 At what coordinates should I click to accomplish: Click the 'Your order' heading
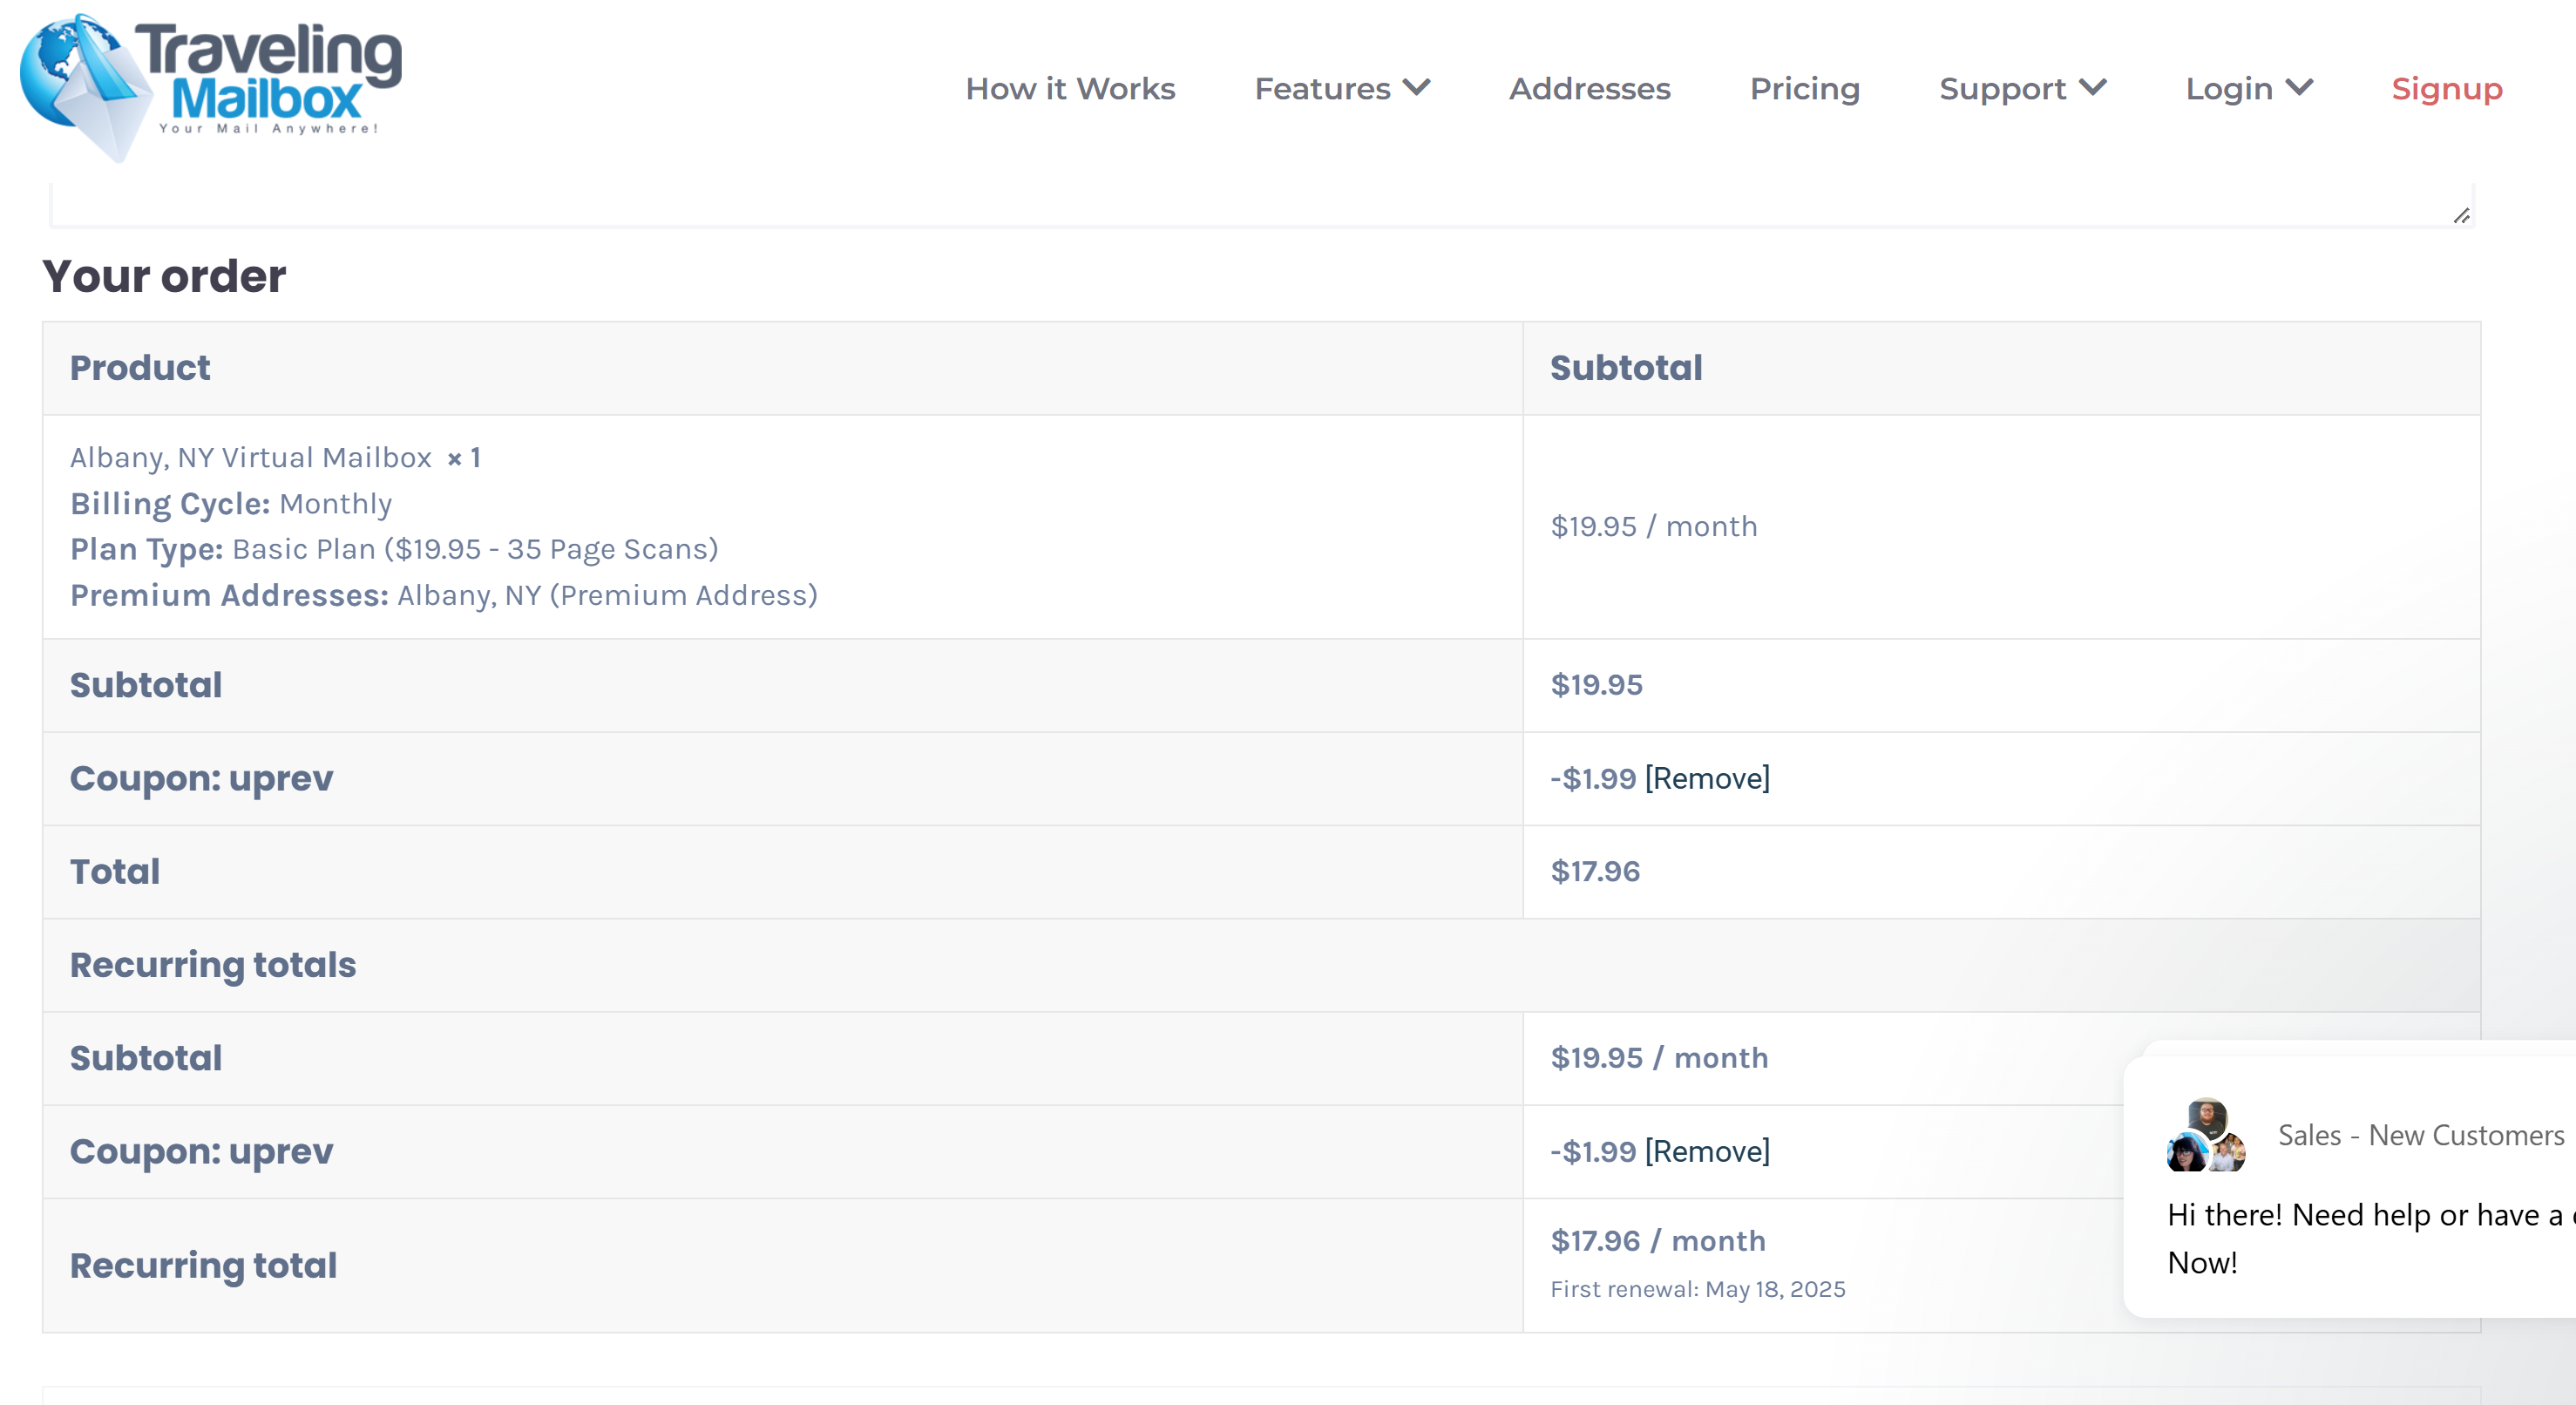[x=164, y=276]
